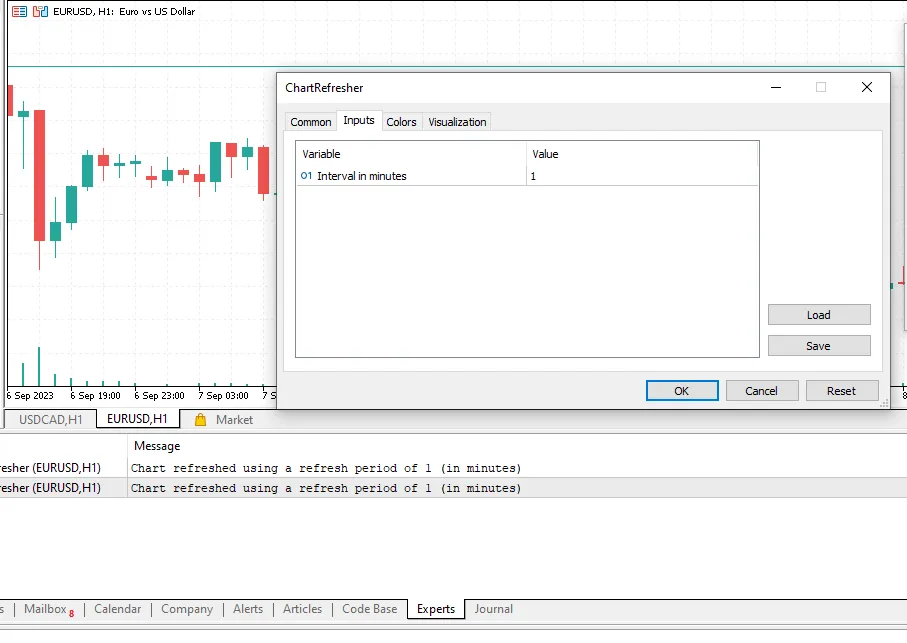Switch to the Common tab

(x=311, y=121)
